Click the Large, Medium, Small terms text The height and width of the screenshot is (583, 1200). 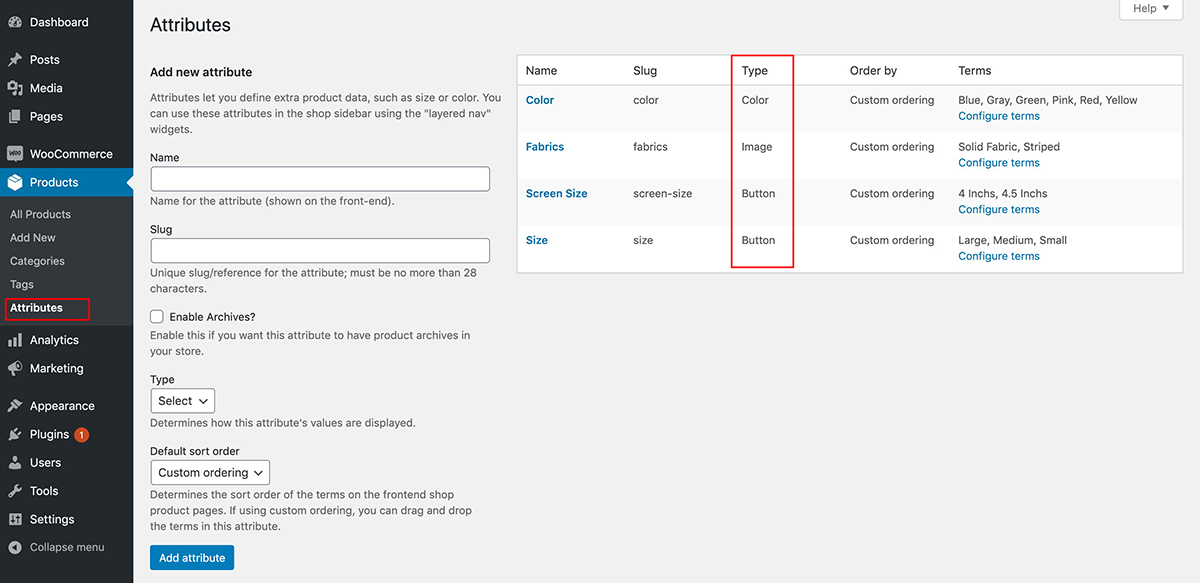click(1012, 240)
